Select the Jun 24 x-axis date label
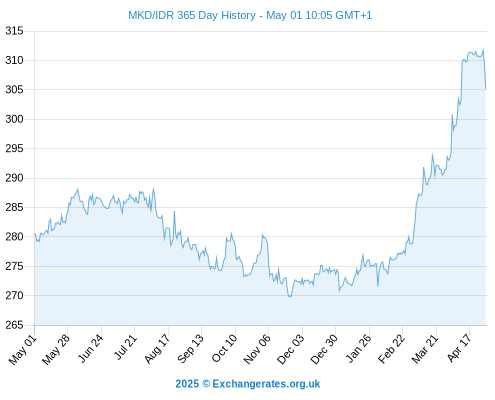The width and height of the screenshot is (495, 400). click(x=90, y=348)
